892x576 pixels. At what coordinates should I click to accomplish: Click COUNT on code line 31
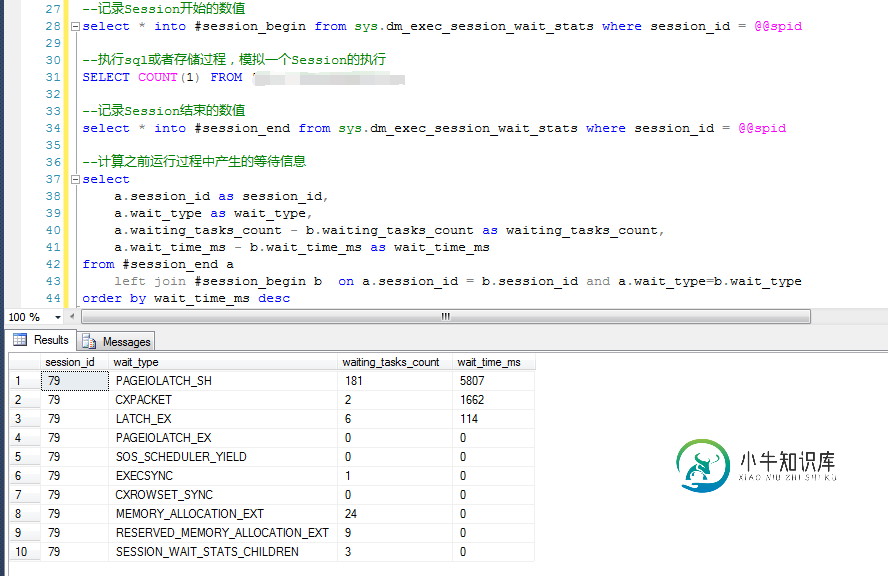(x=158, y=77)
